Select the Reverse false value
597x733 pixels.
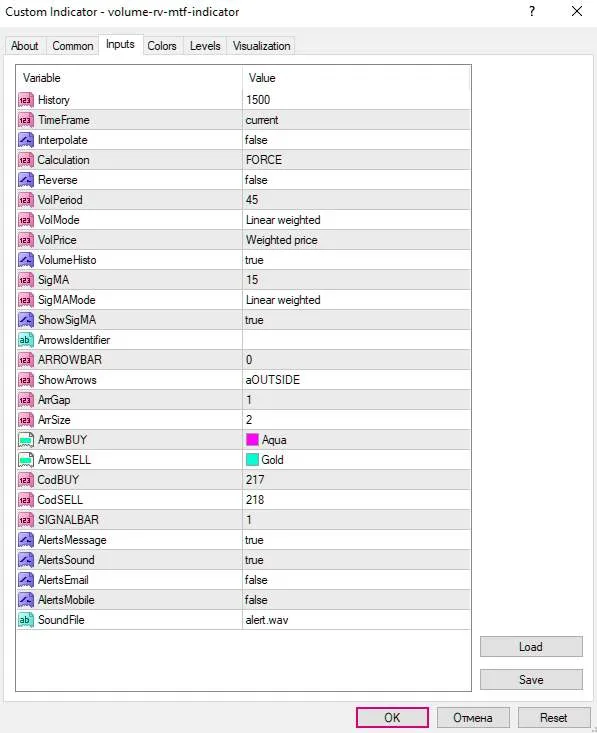(356, 180)
